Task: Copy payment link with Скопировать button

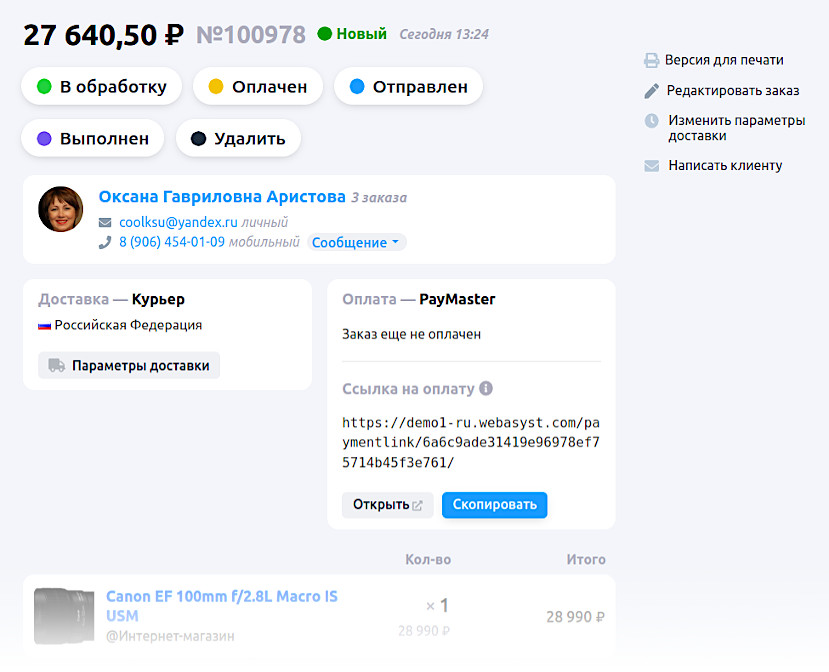Action: [494, 505]
